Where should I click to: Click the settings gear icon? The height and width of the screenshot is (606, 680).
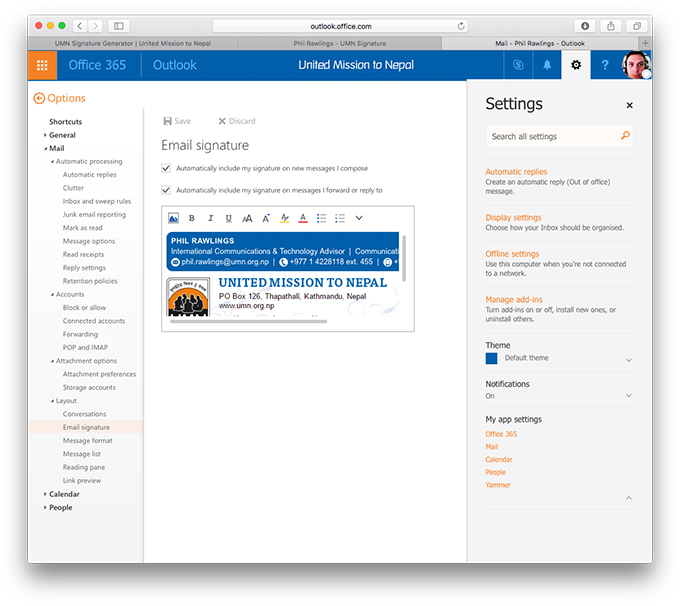point(576,65)
